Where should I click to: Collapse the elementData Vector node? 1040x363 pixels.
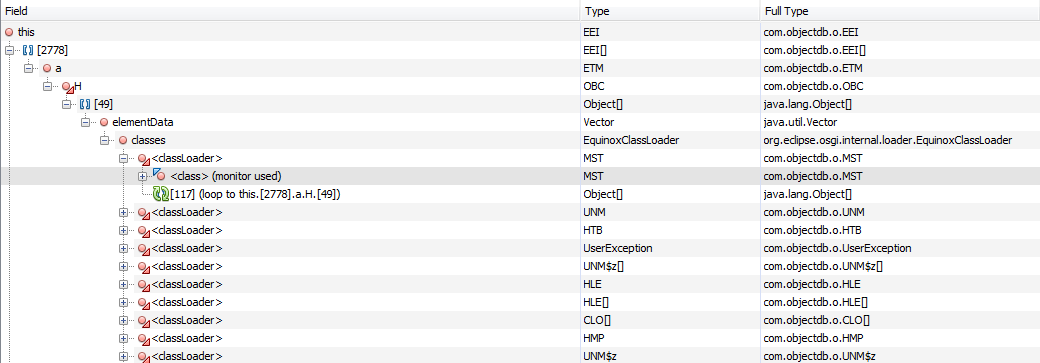pos(86,122)
